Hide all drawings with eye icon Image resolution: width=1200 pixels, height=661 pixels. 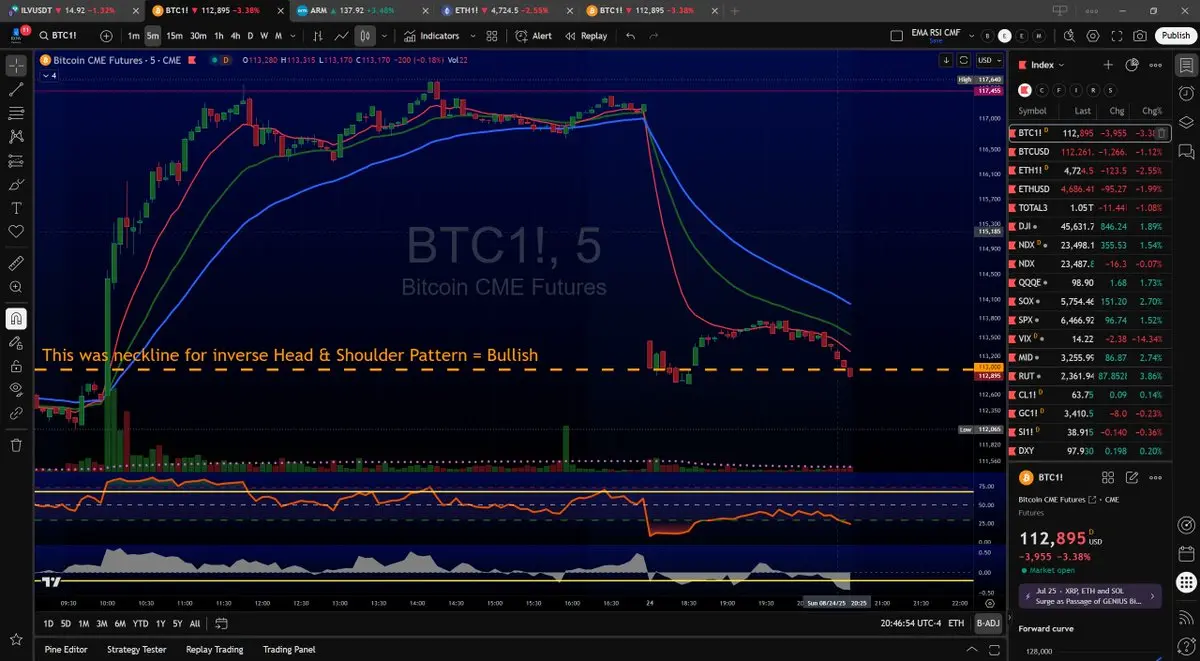pyautogui.click(x=16, y=389)
